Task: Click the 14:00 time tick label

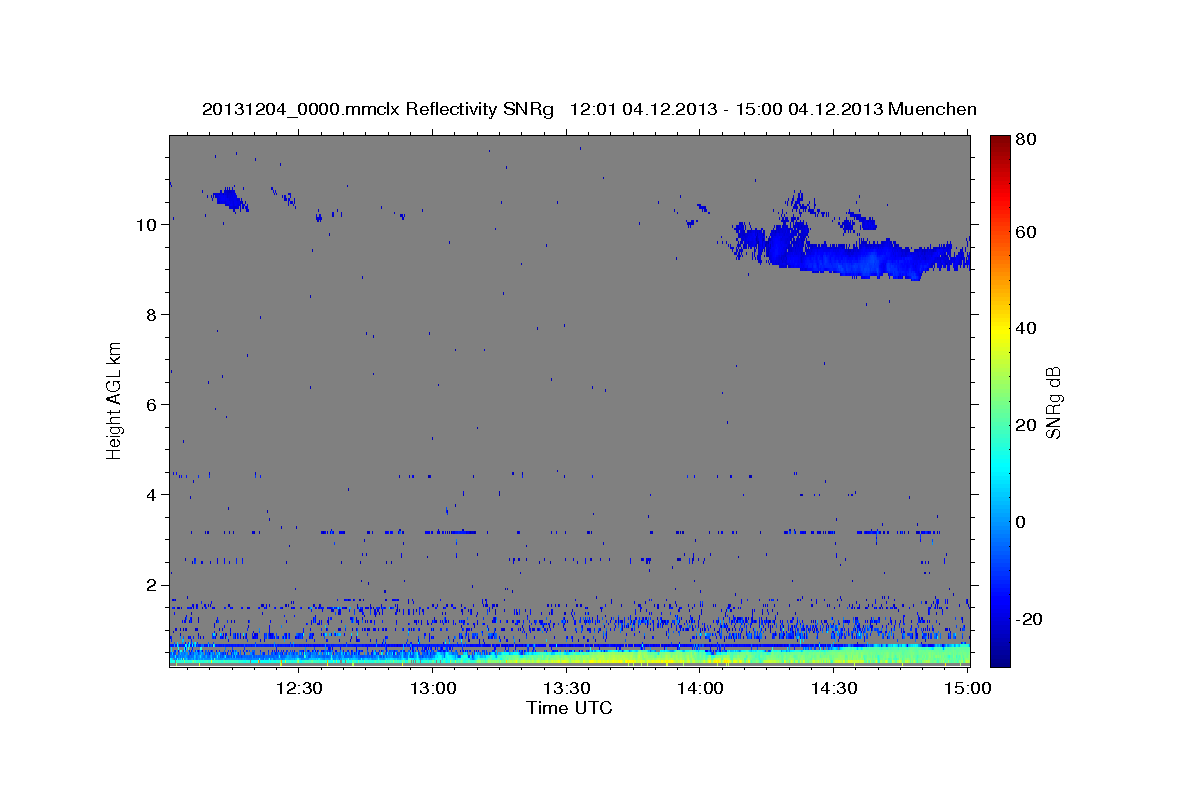Action: 700,688
